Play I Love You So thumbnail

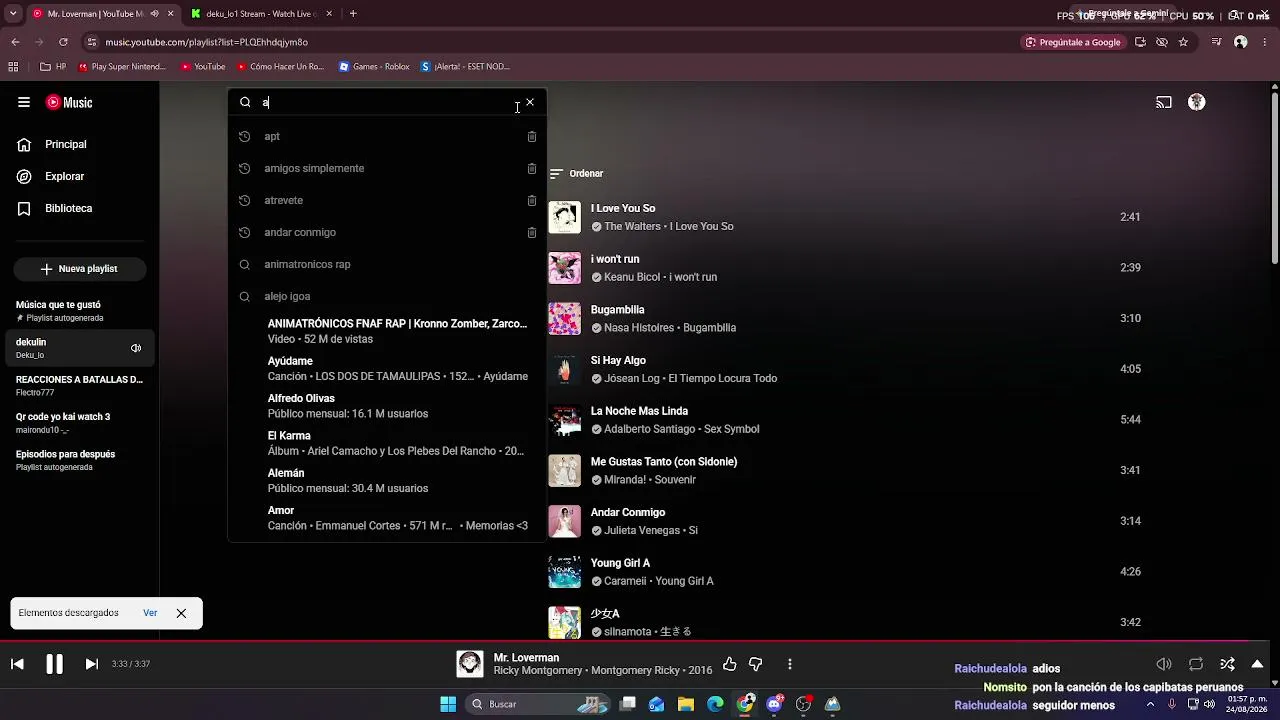click(565, 217)
